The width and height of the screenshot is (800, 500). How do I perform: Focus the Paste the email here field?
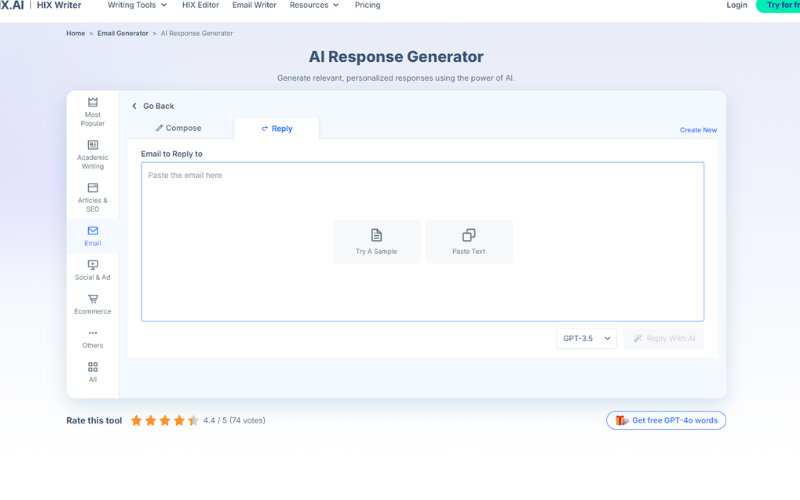click(422, 242)
